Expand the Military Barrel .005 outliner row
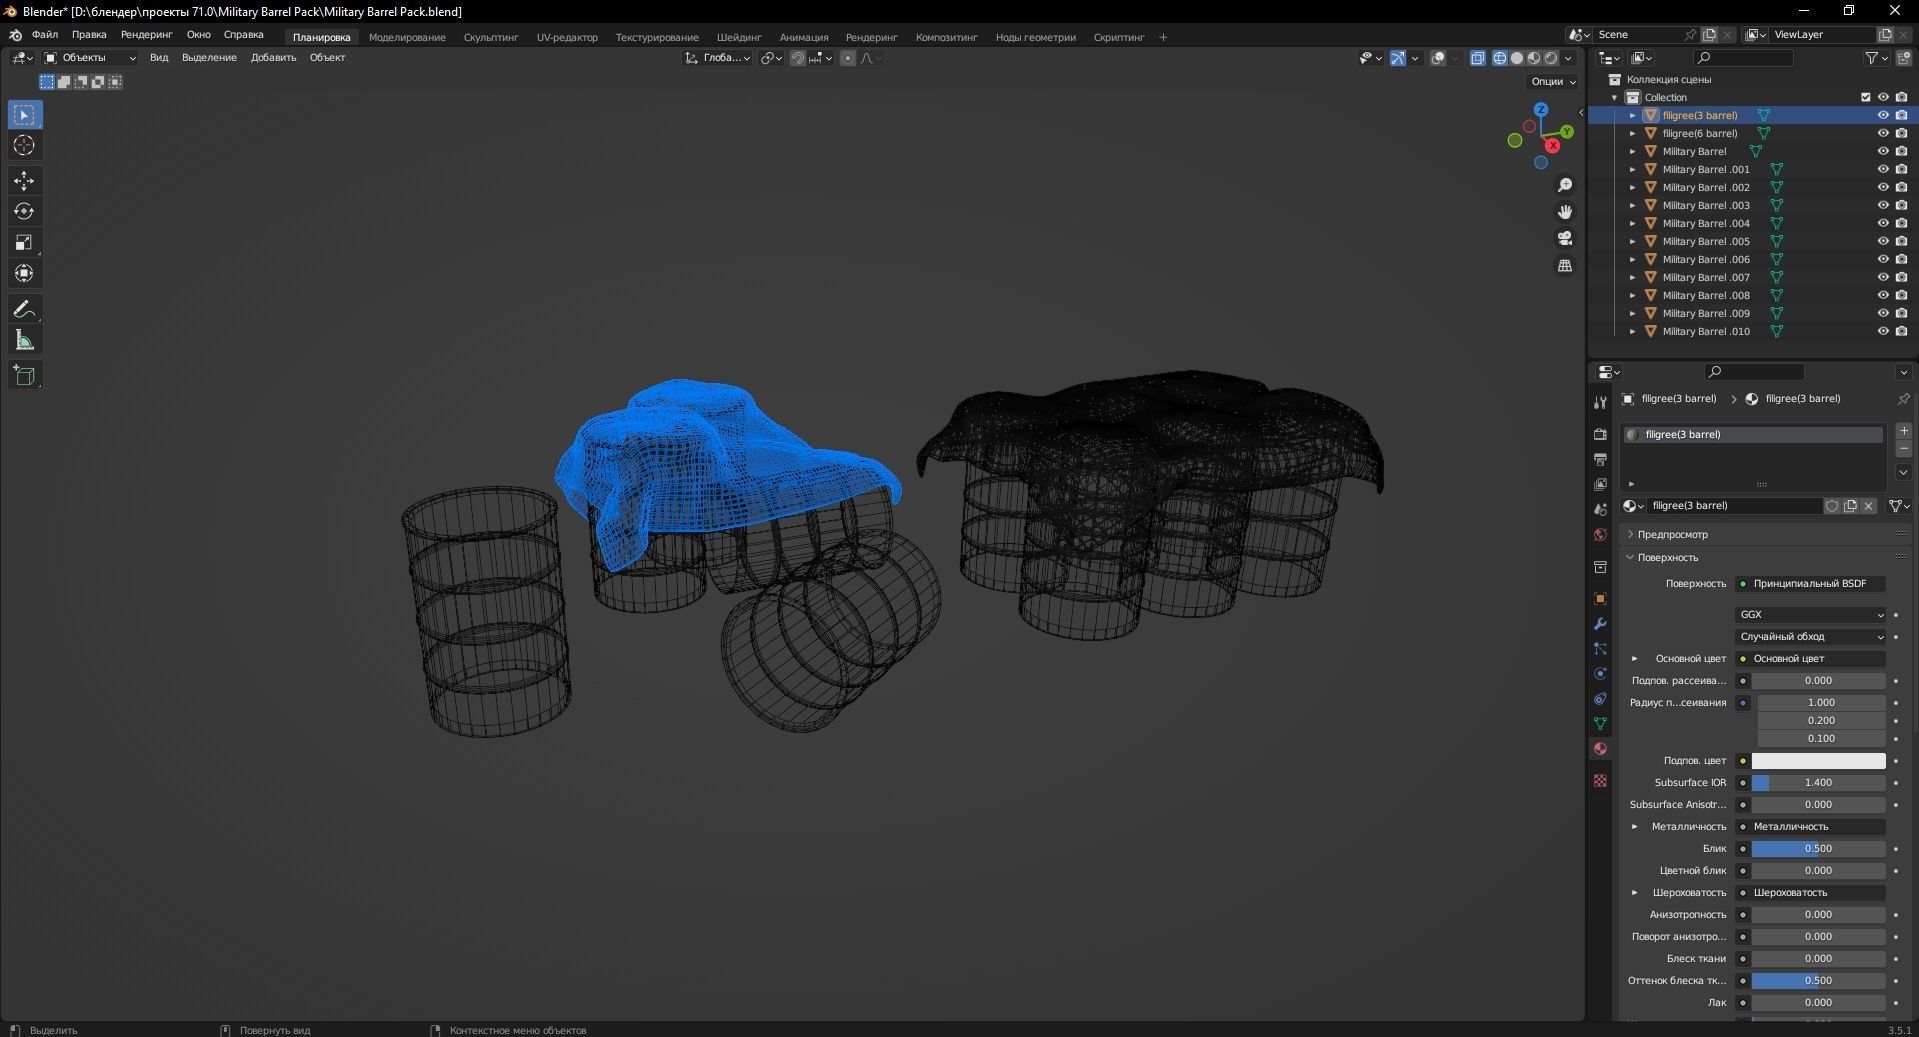 pos(1633,241)
